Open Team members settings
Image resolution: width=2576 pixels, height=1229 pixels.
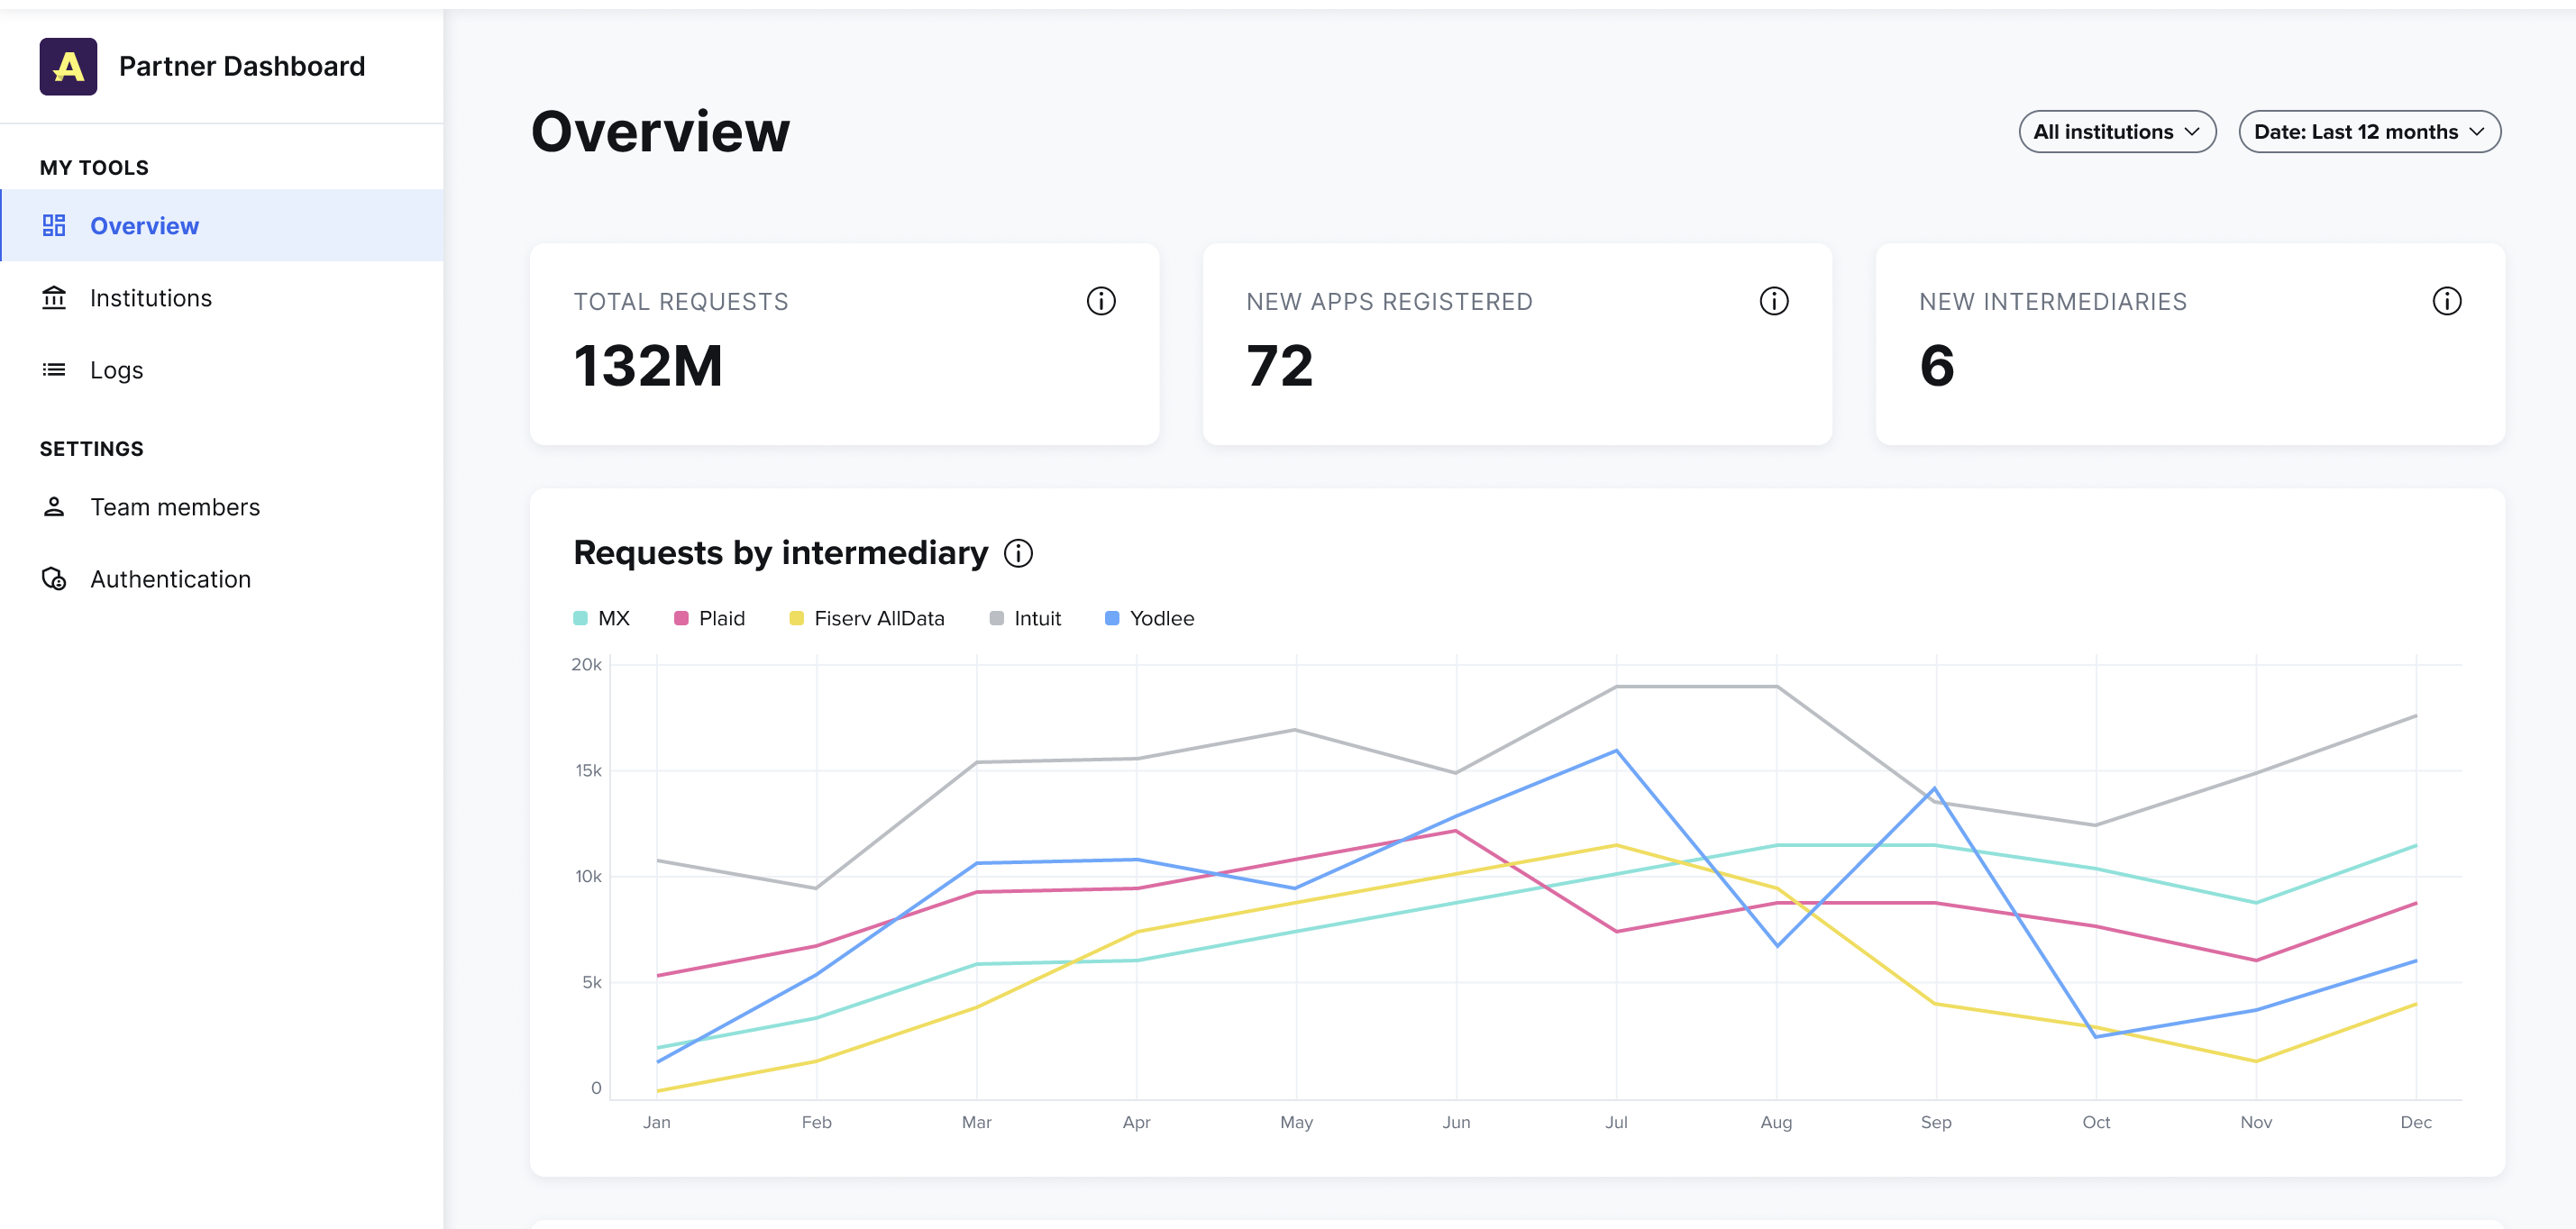pos(174,506)
